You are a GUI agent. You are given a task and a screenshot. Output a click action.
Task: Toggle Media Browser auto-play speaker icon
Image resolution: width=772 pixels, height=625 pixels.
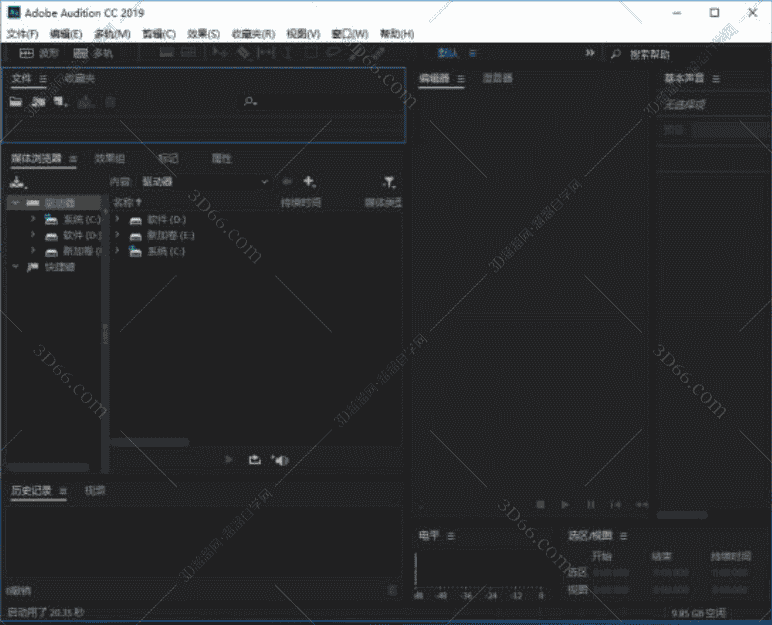(280, 460)
